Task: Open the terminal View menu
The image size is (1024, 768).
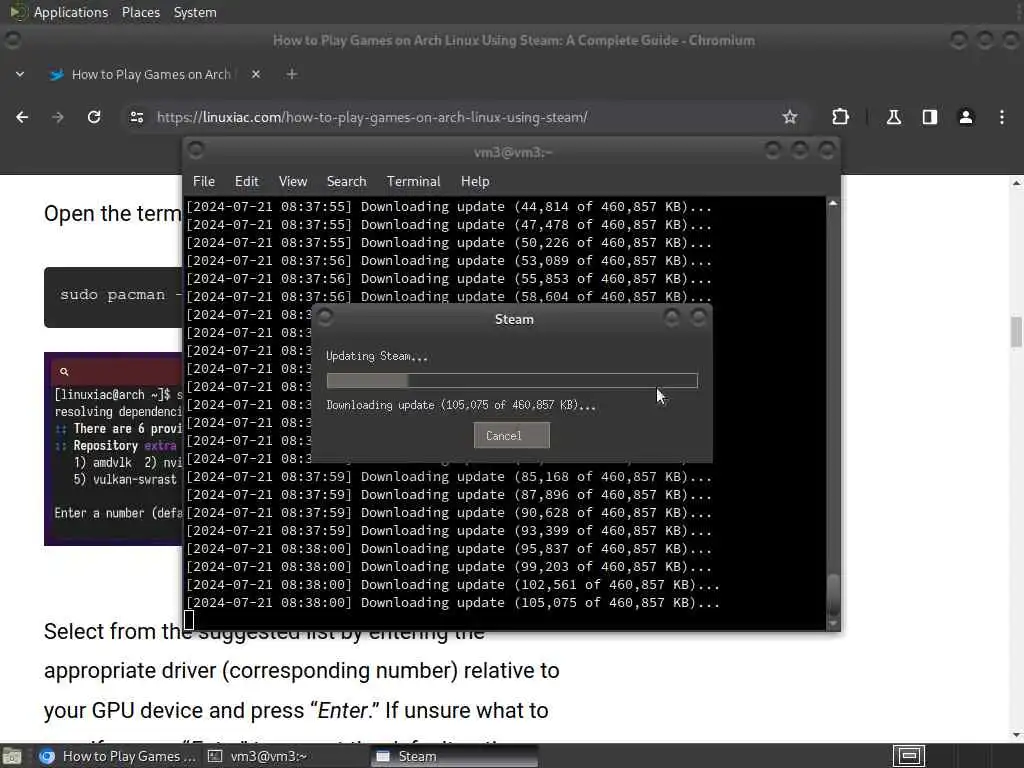Action: (293, 182)
